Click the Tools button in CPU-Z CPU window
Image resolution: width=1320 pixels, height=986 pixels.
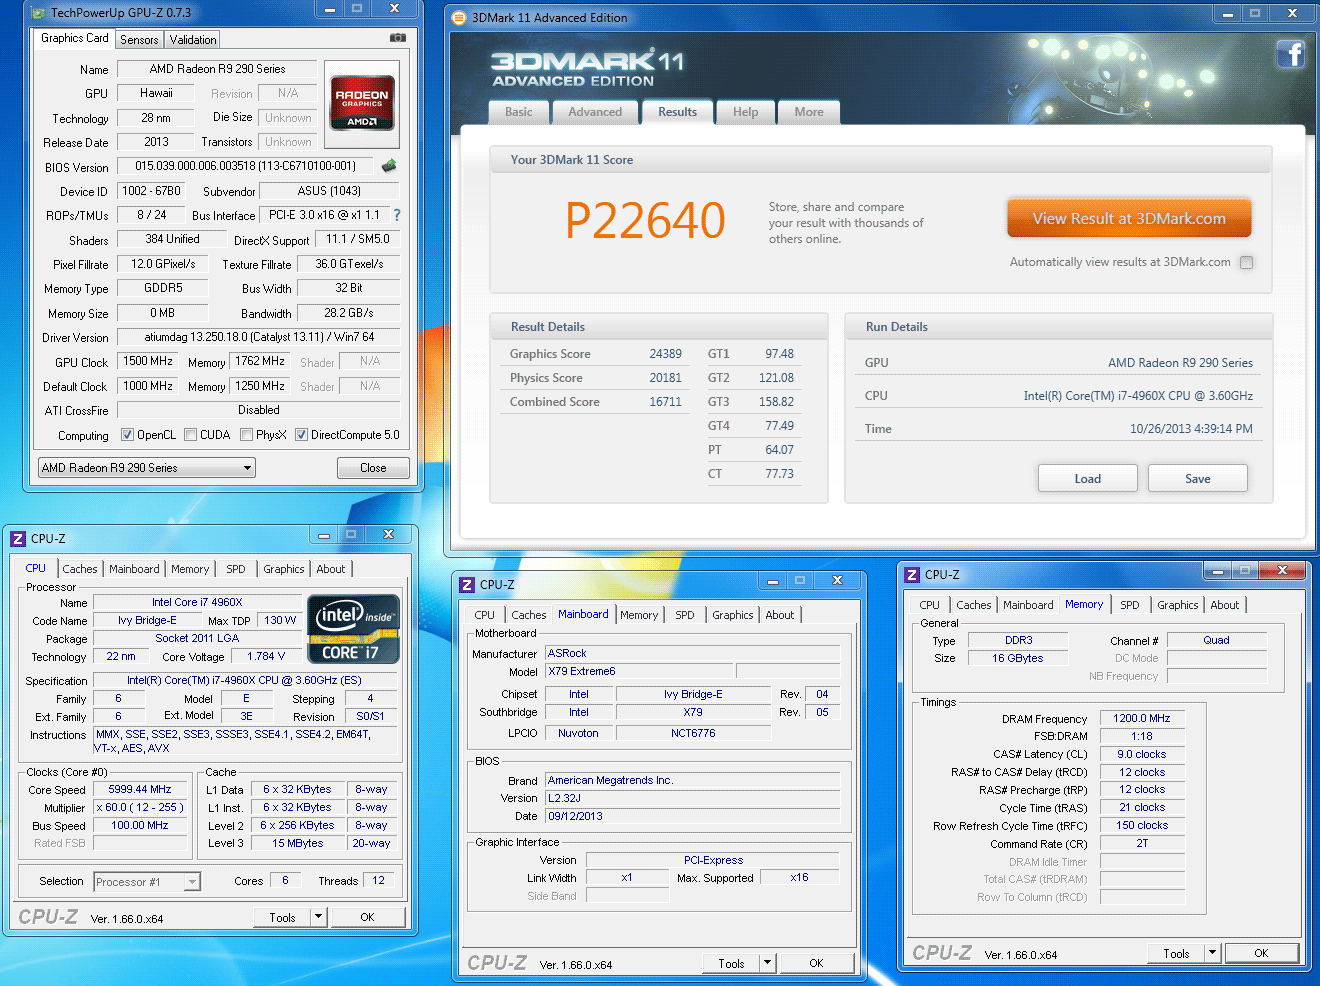[x=282, y=917]
